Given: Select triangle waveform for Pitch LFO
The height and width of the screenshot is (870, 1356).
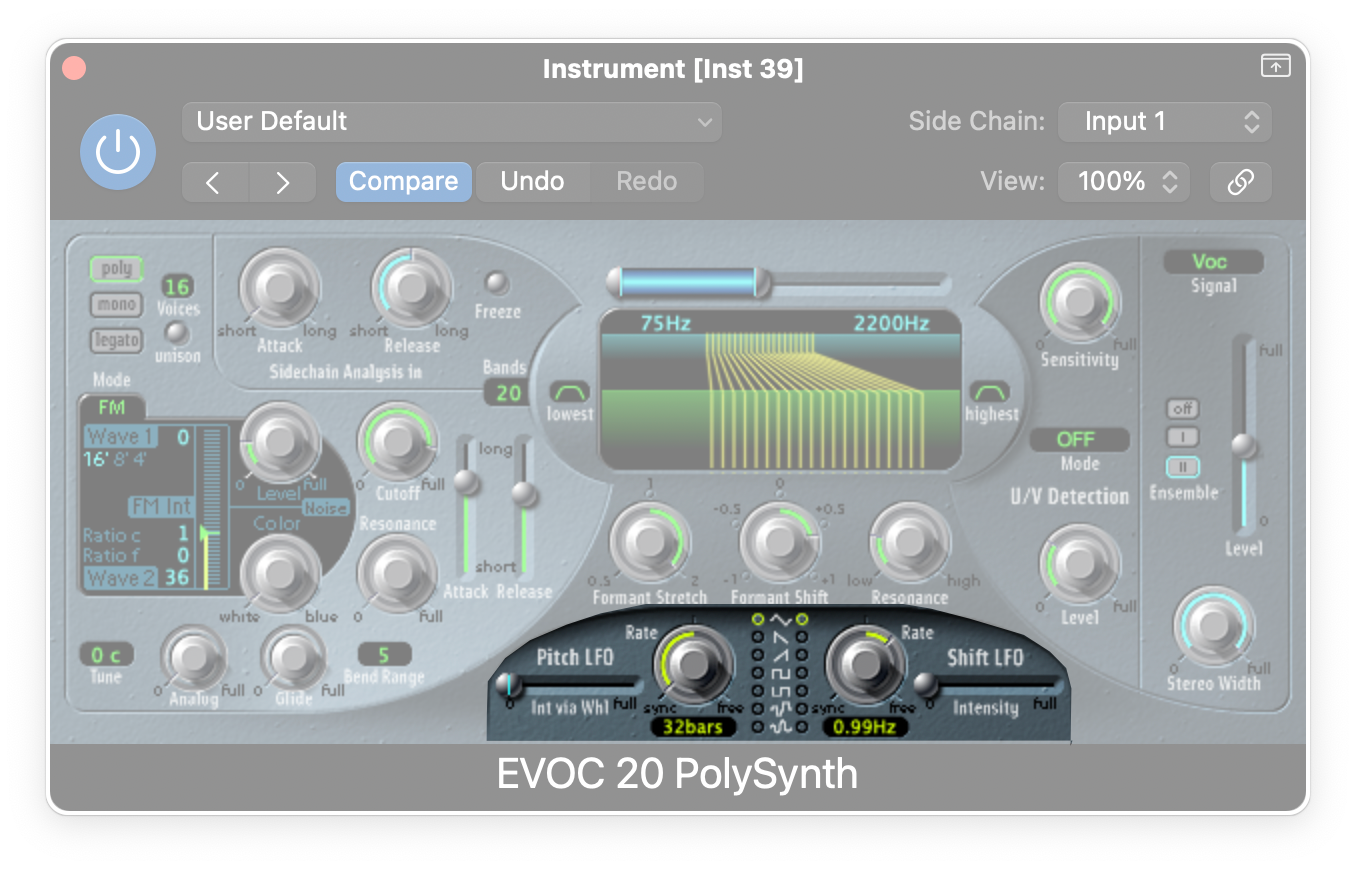Looking at the screenshot, I should pos(758,620).
